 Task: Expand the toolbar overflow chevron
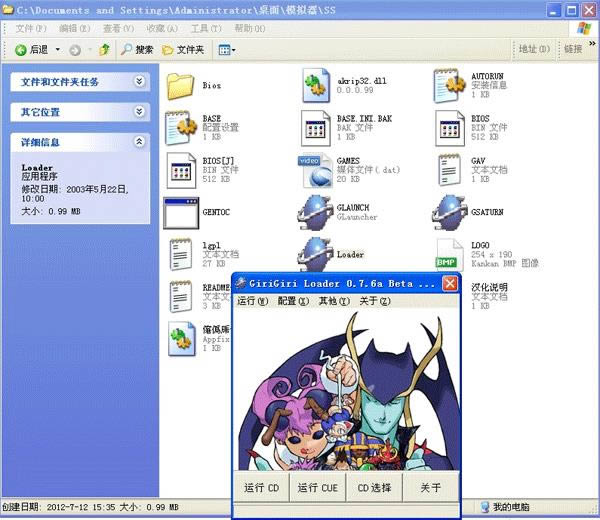pyautogui.click(x=592, y=43)
